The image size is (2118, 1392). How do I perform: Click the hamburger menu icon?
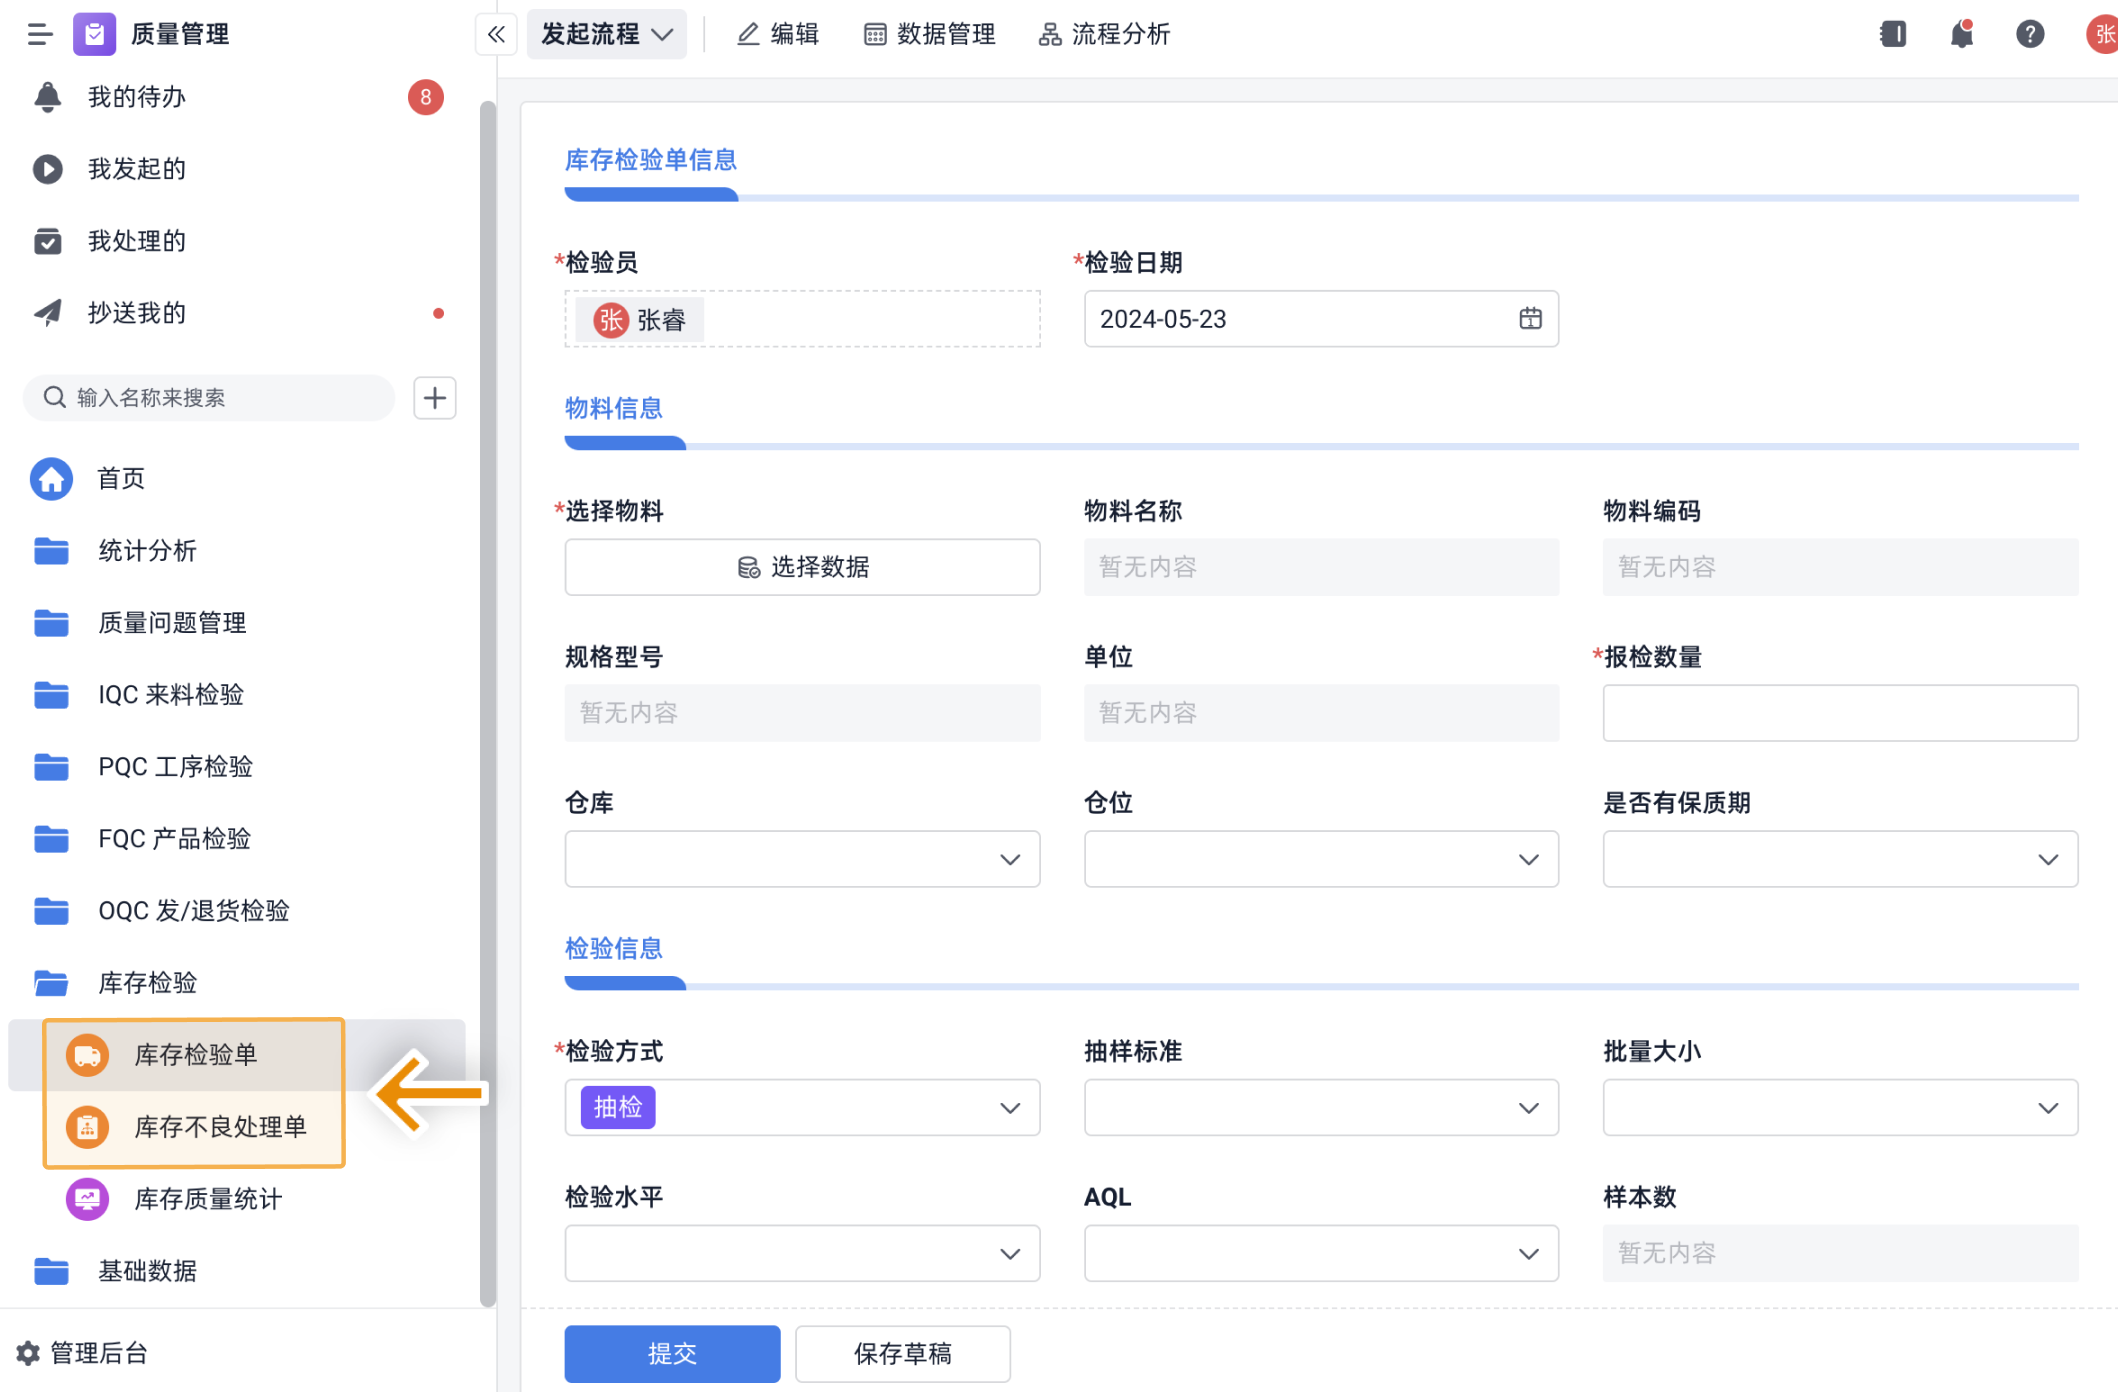[40, 35]
